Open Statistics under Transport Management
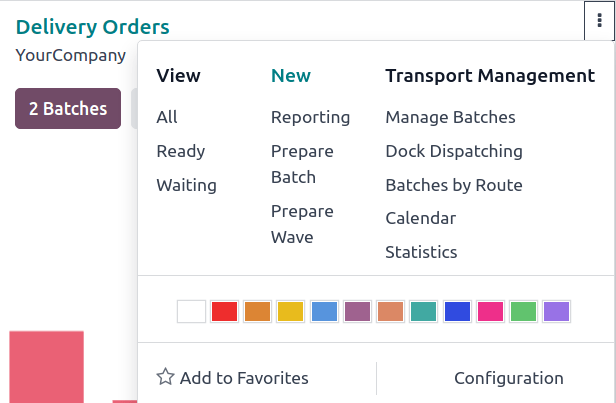This screenshot has width=616, height=403. pos(421,252)
